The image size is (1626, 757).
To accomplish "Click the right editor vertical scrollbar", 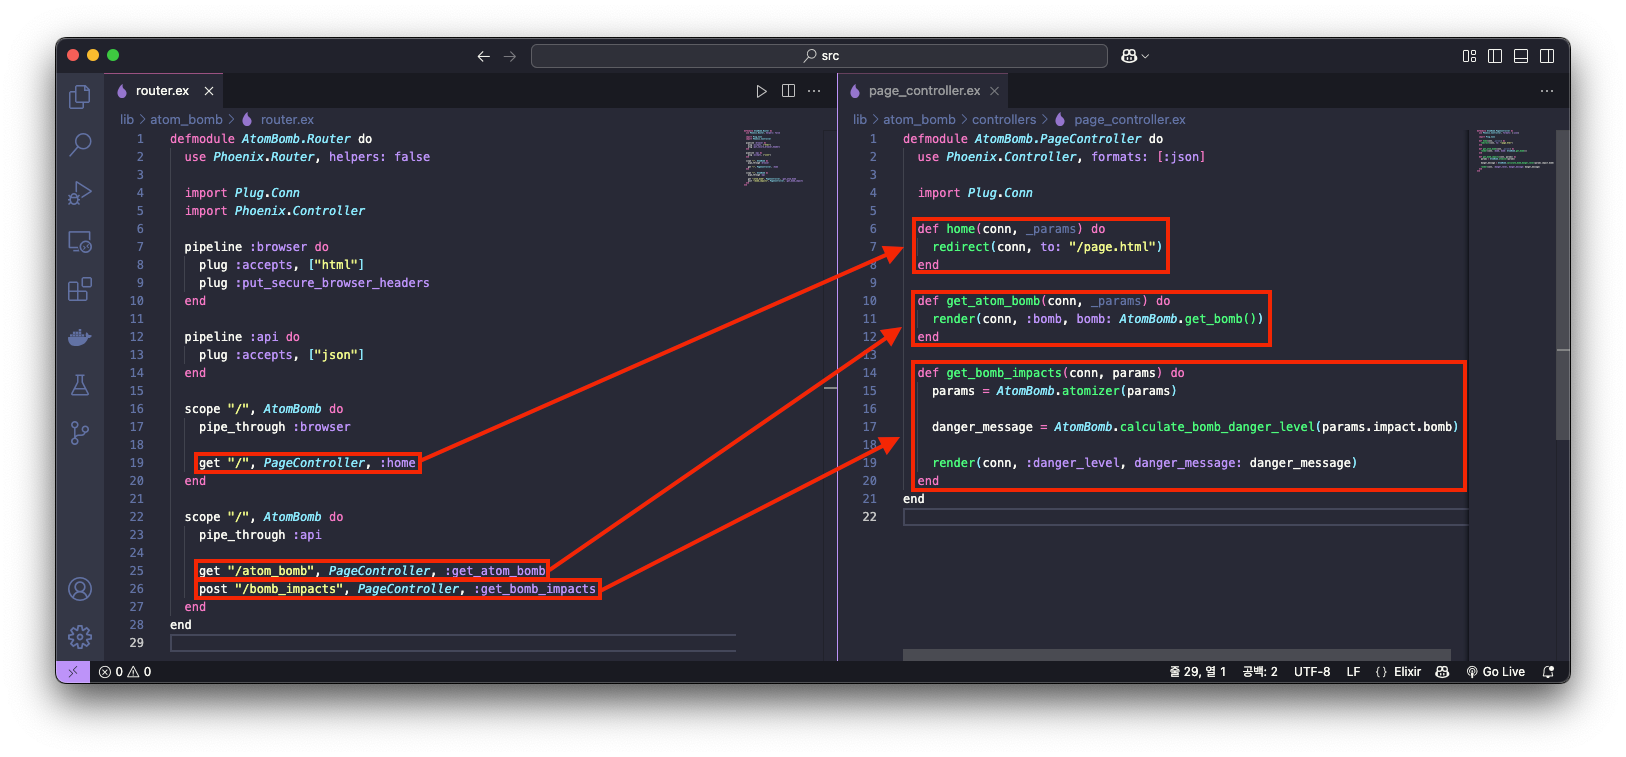I will [1563, 285].
